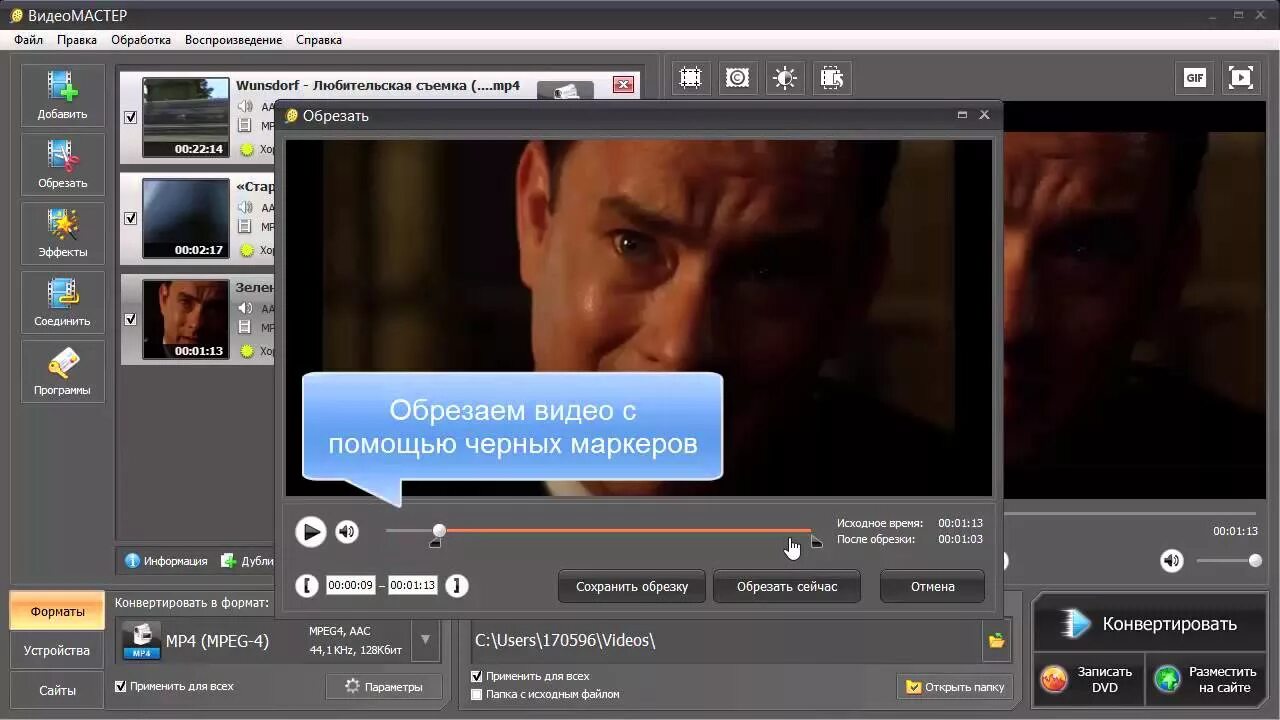Switch to the Сайты tab
The image size is (1280, 720).
pyautogui.click(x=57, y=690)
